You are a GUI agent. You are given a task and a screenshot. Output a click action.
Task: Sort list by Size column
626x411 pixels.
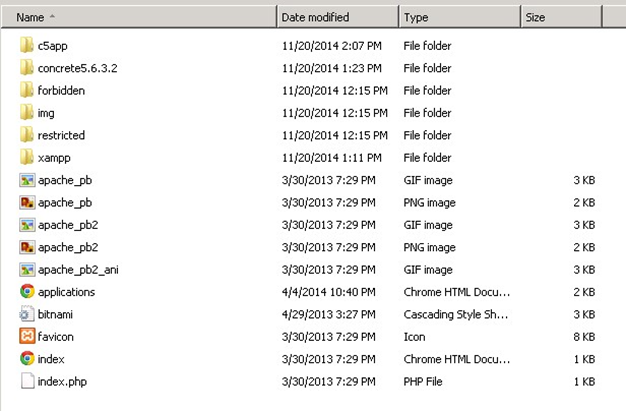coord(535,17)
